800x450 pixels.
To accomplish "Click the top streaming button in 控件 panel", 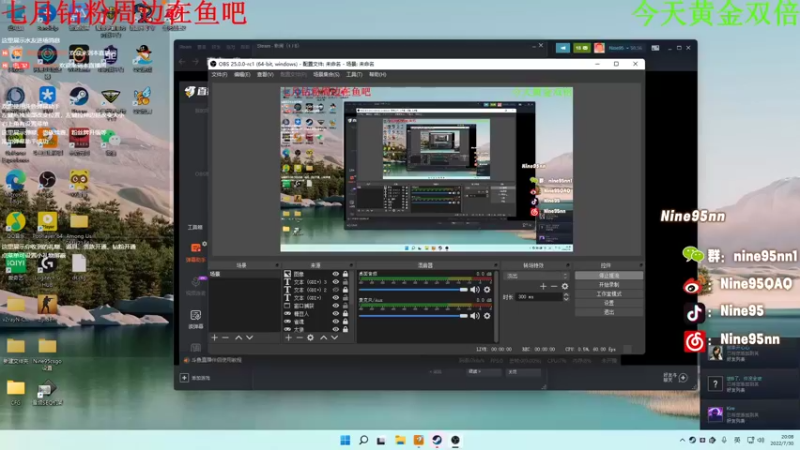I will coord(609,276).
